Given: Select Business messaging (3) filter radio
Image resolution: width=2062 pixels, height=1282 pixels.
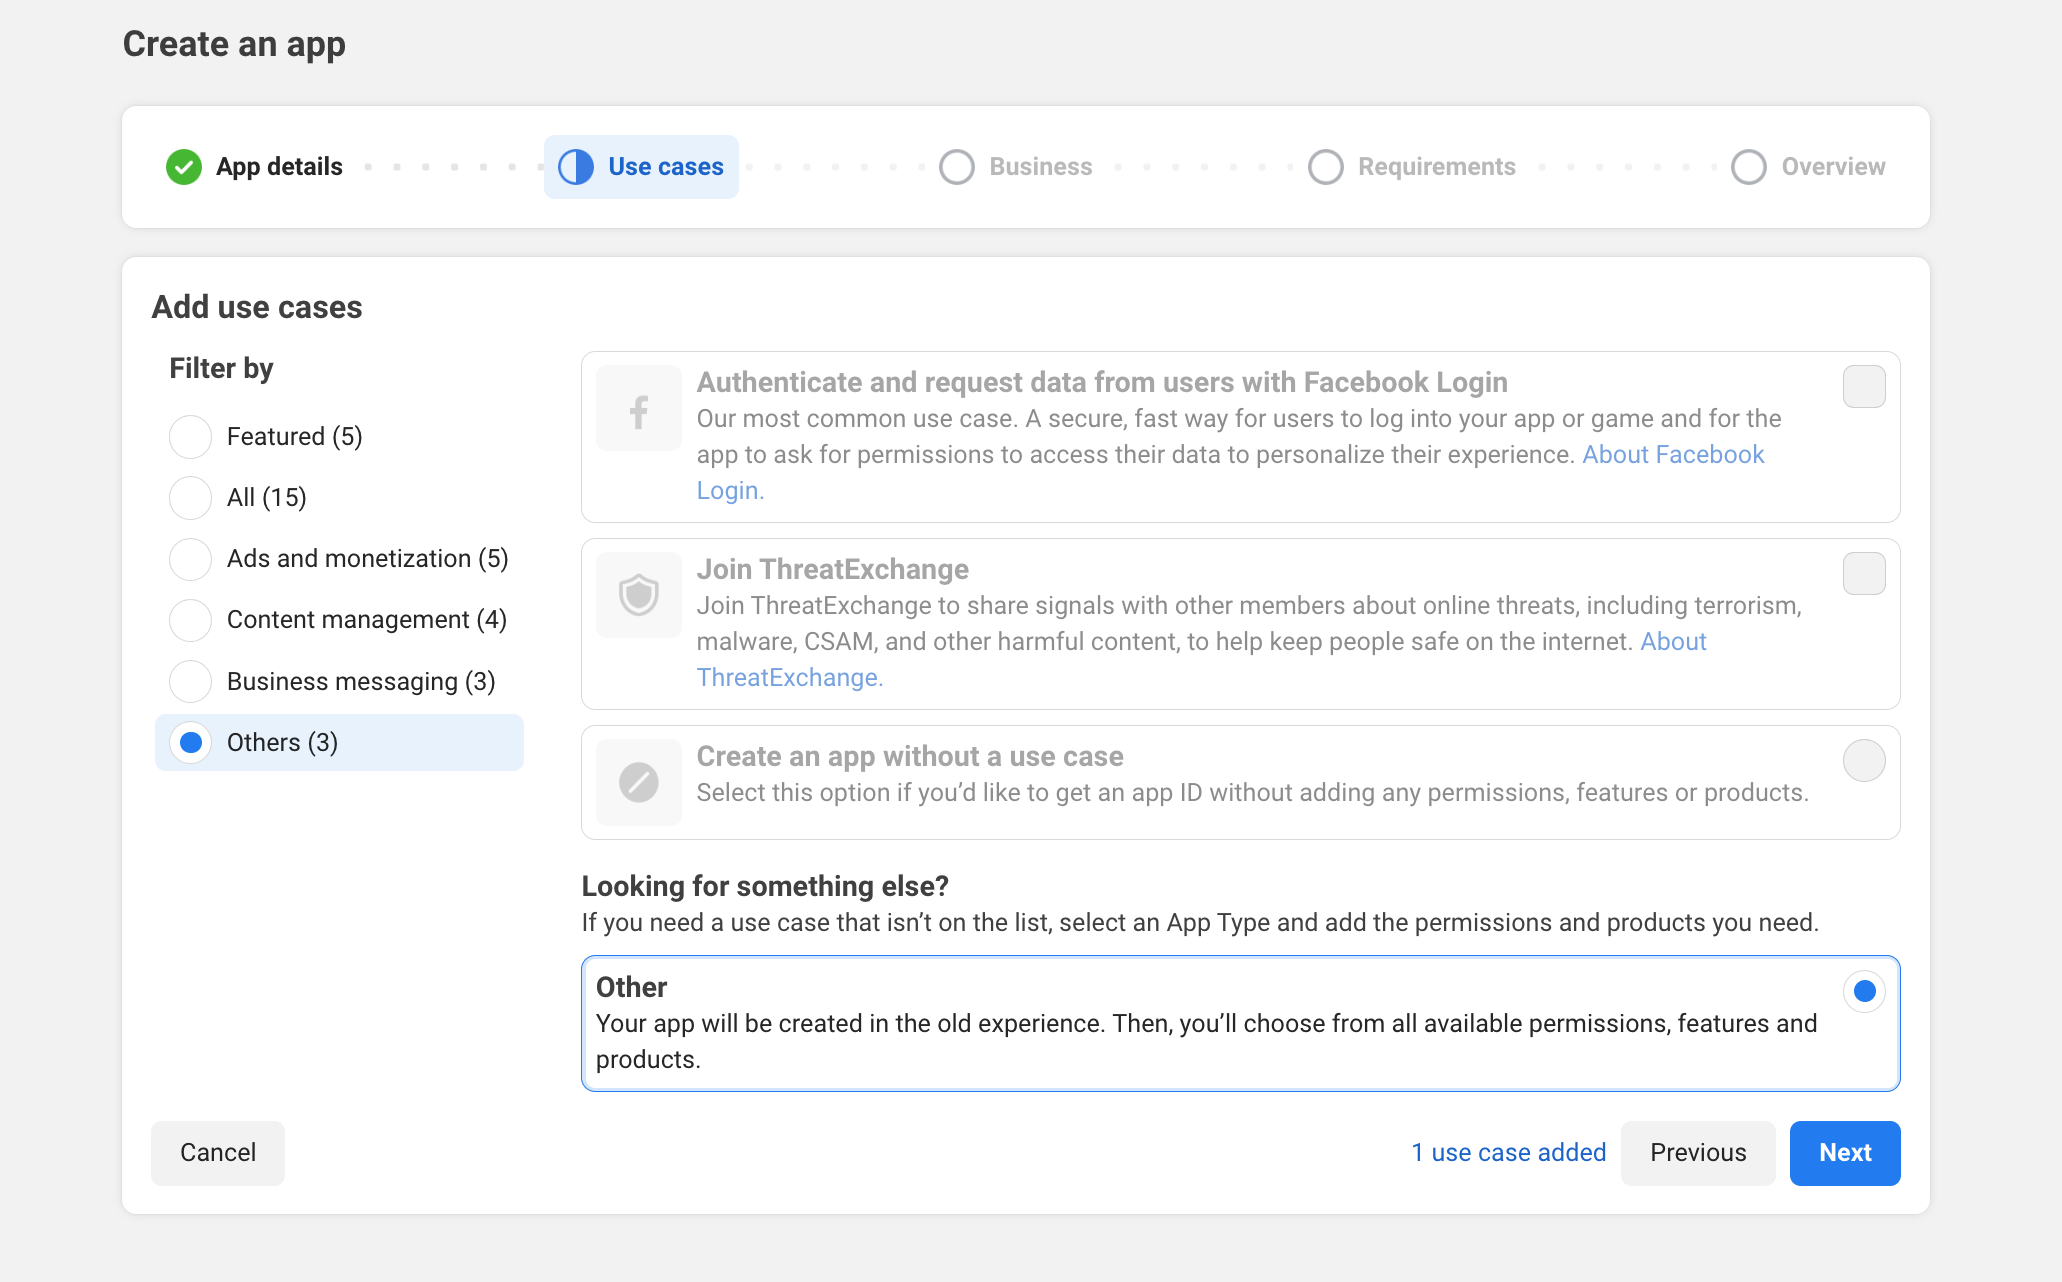Looking at the screenshot, I should click(x=190, y=682).
